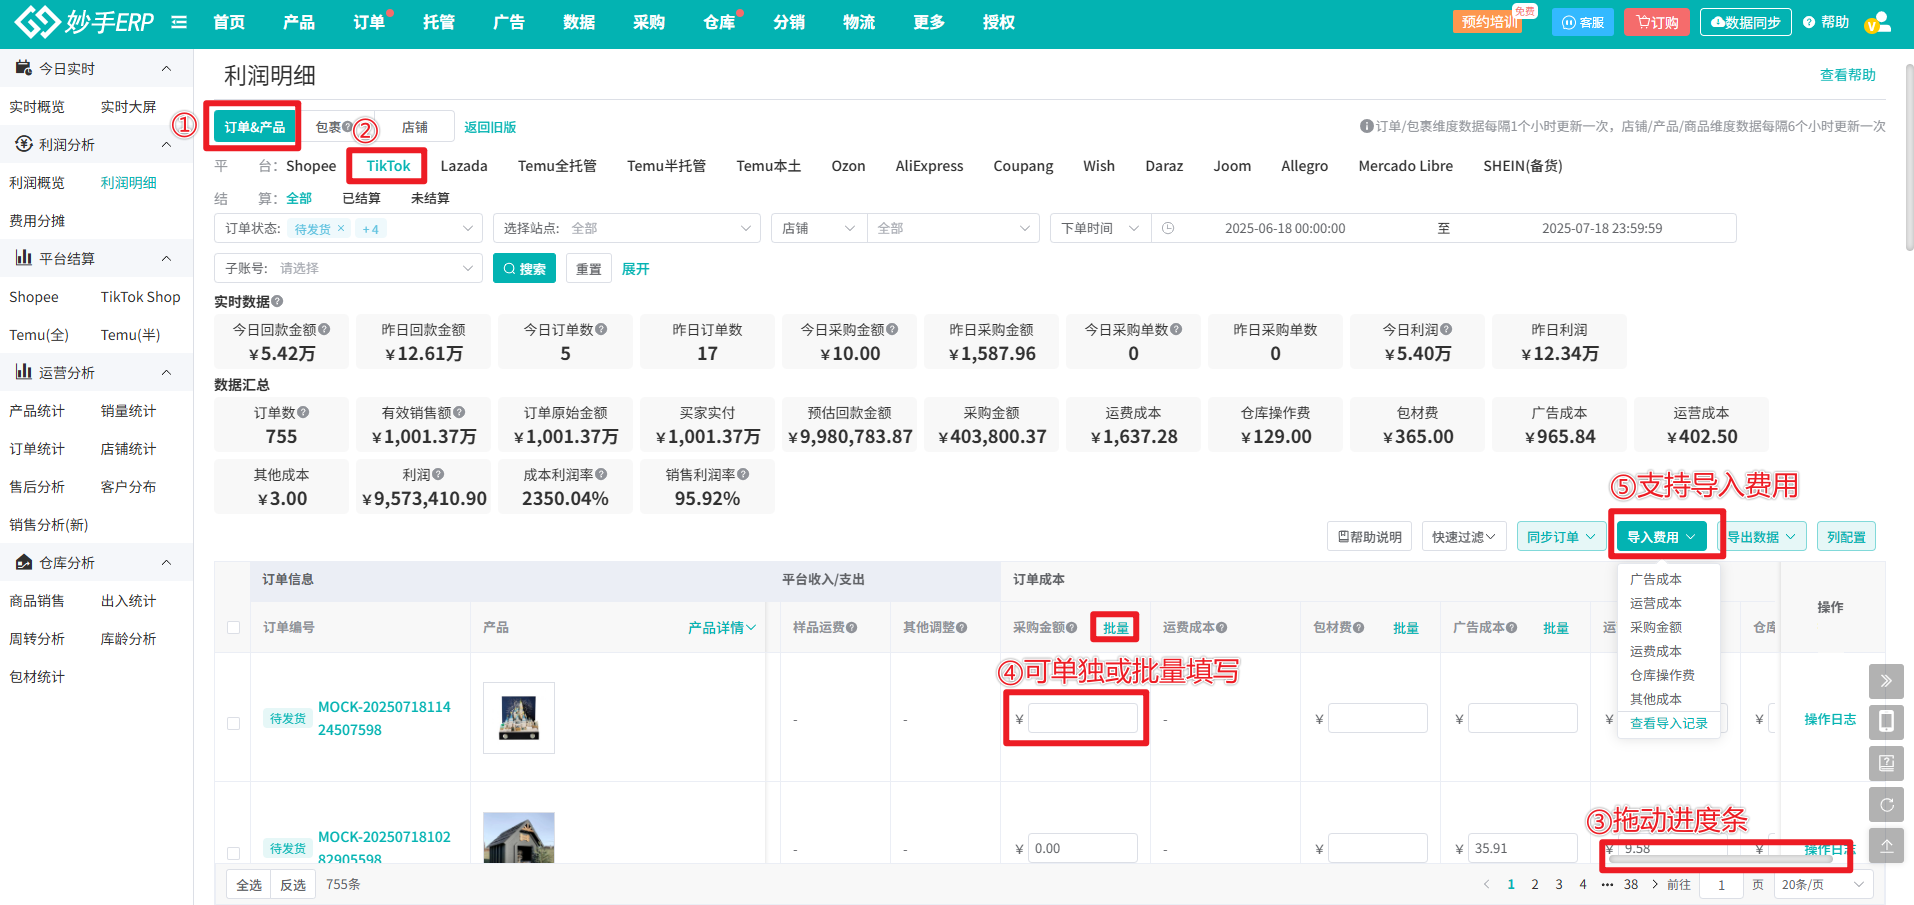The height and width of the screenshot is (905, 1914).
Task: Switch to TikTok platform tab
Action: click(388, 166)
